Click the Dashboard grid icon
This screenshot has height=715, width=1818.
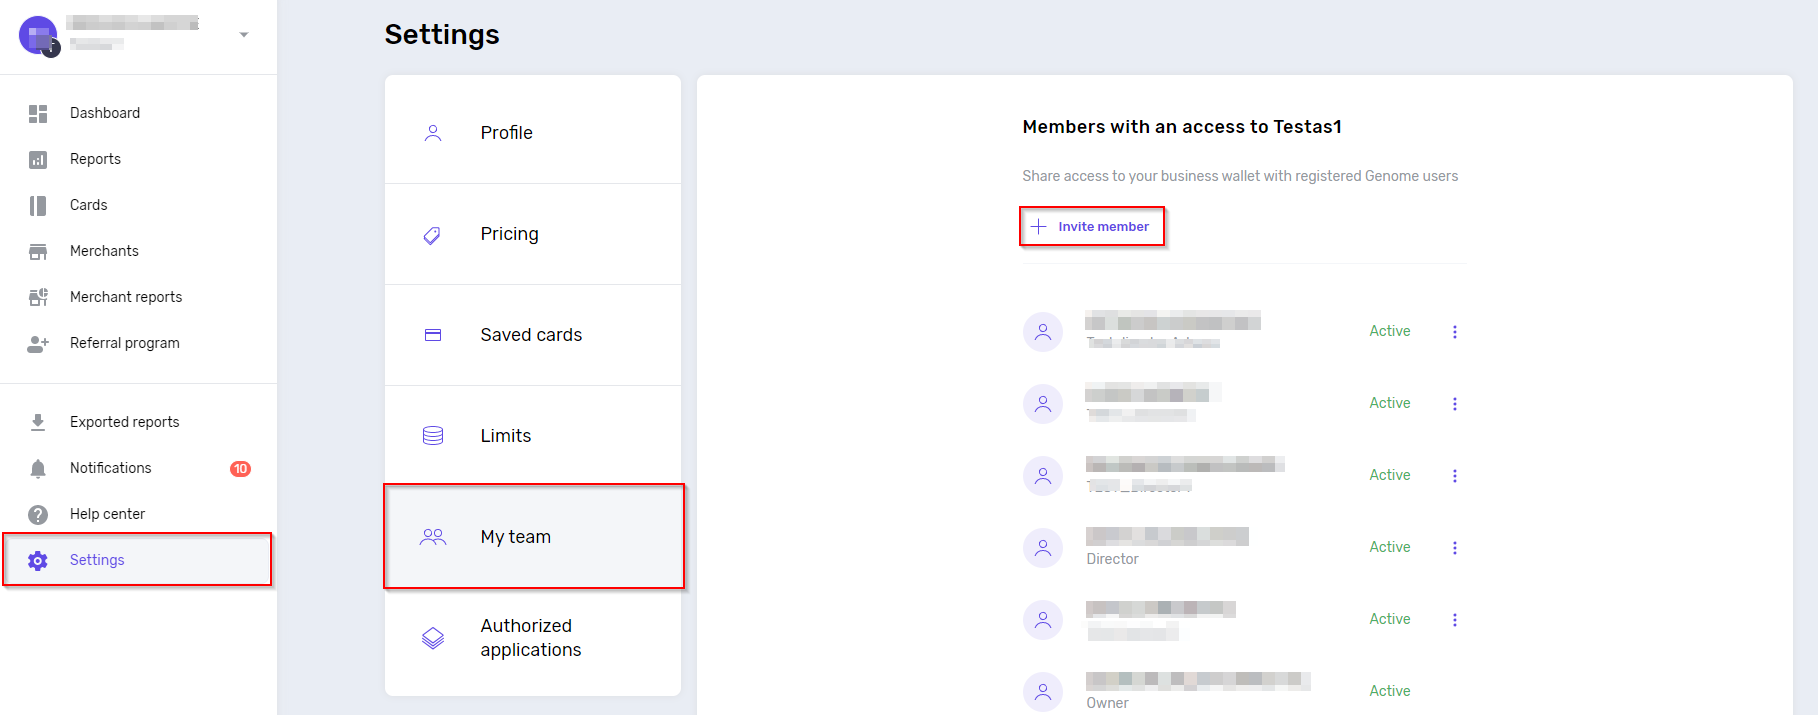point(38,114)
